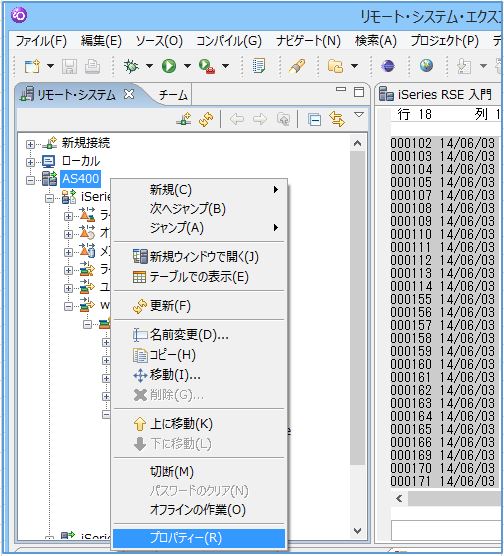
Task: Click the application logo in title bar
Action: coord(19,16)
